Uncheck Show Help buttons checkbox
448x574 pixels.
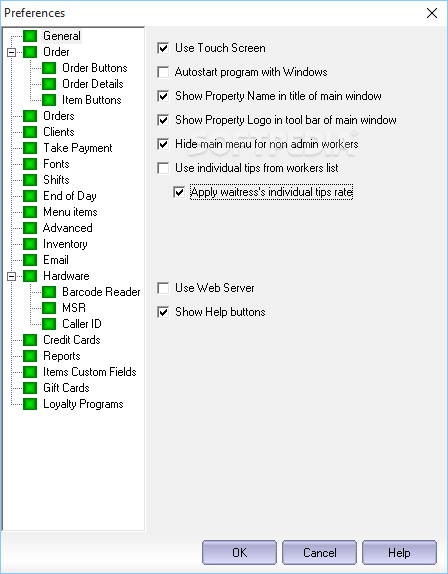coord(163,312)
